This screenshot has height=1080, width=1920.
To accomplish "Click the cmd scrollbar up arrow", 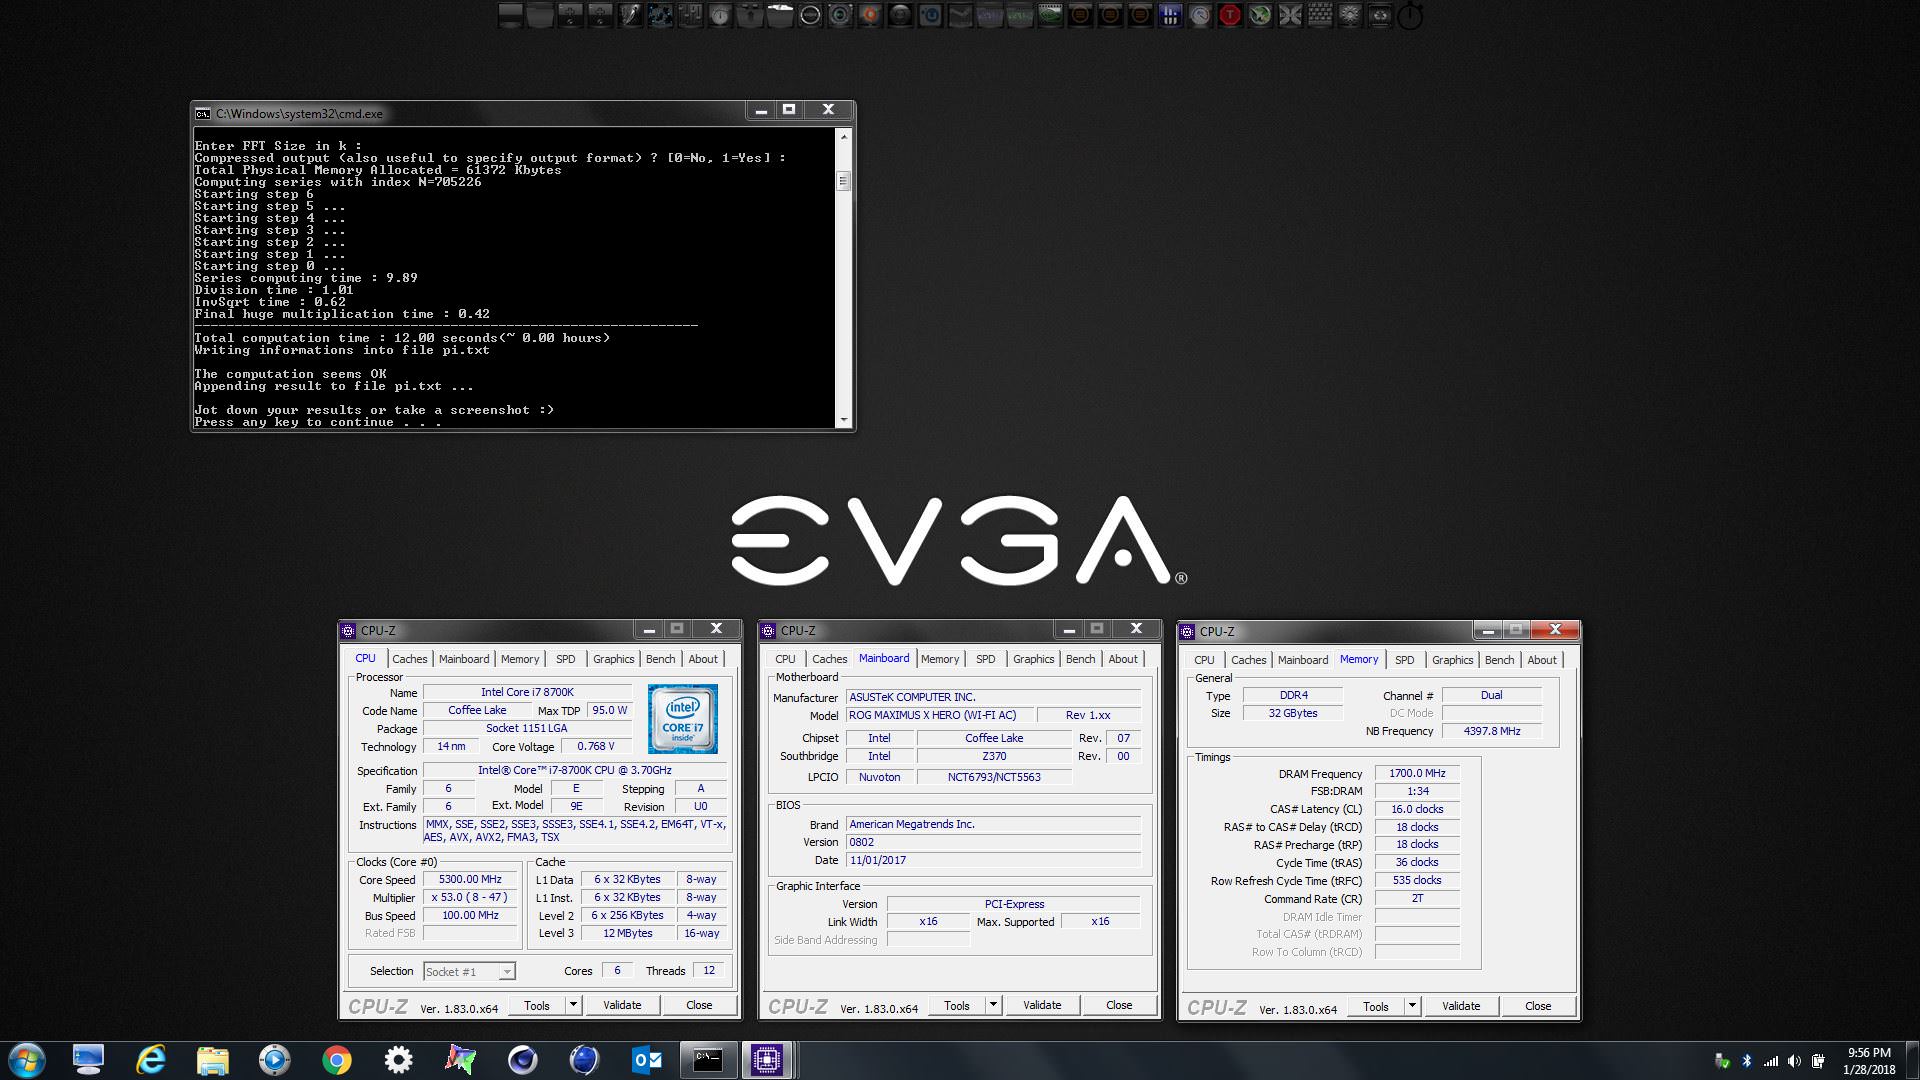I will point(843,136).
